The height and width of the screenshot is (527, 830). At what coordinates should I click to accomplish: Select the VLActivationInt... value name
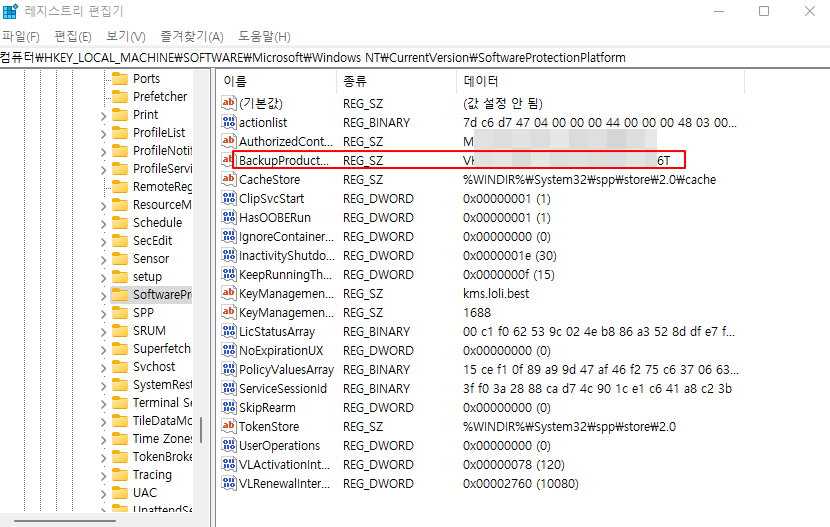click(284, 465)
